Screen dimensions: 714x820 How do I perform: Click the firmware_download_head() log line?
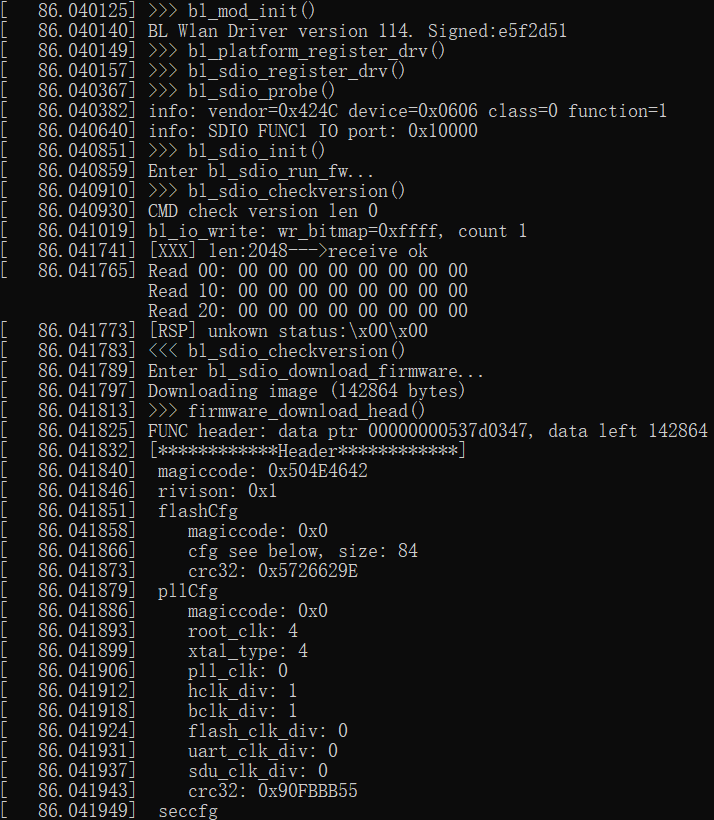287,411
